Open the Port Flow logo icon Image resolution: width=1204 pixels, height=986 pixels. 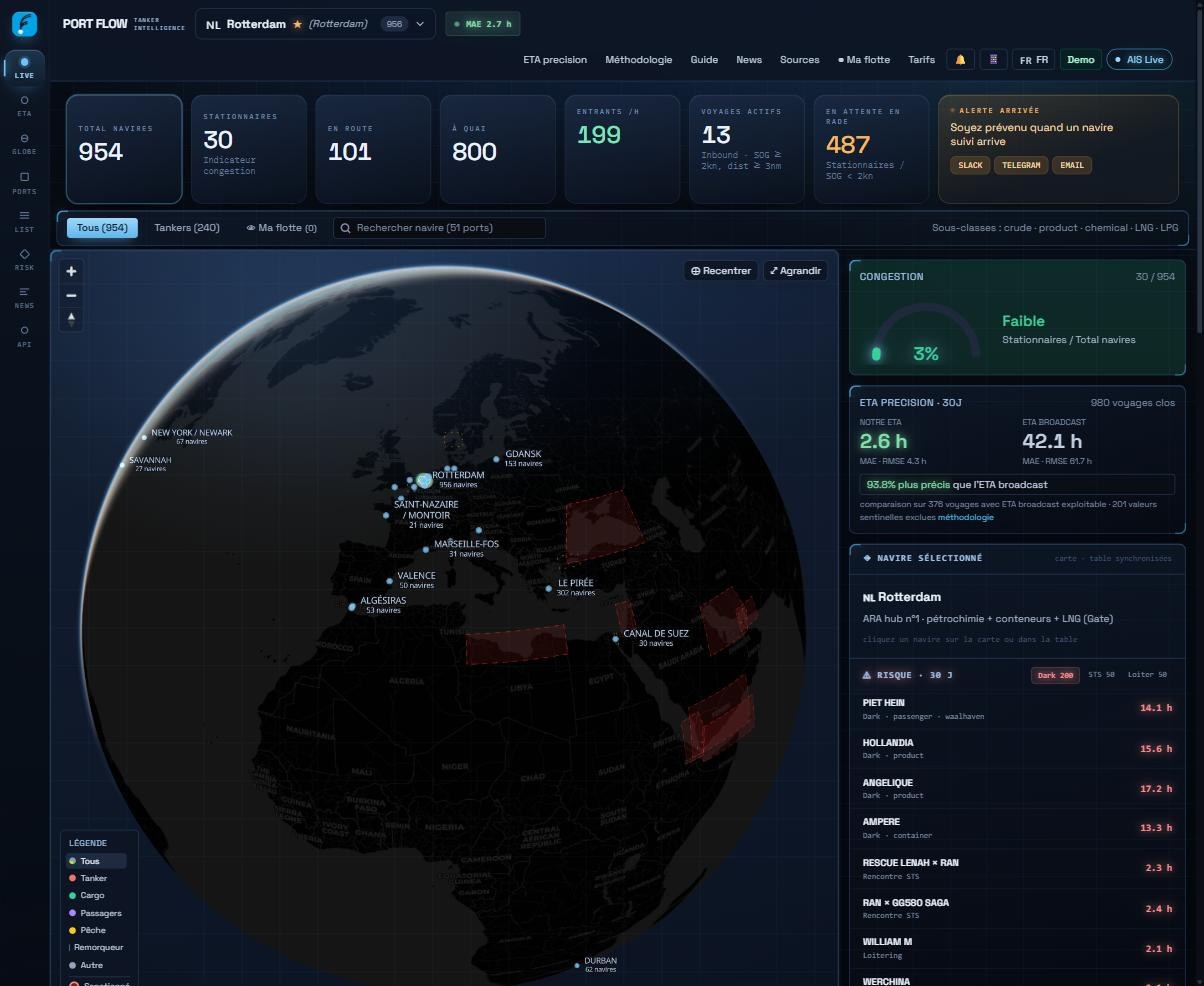click(24, 24)
